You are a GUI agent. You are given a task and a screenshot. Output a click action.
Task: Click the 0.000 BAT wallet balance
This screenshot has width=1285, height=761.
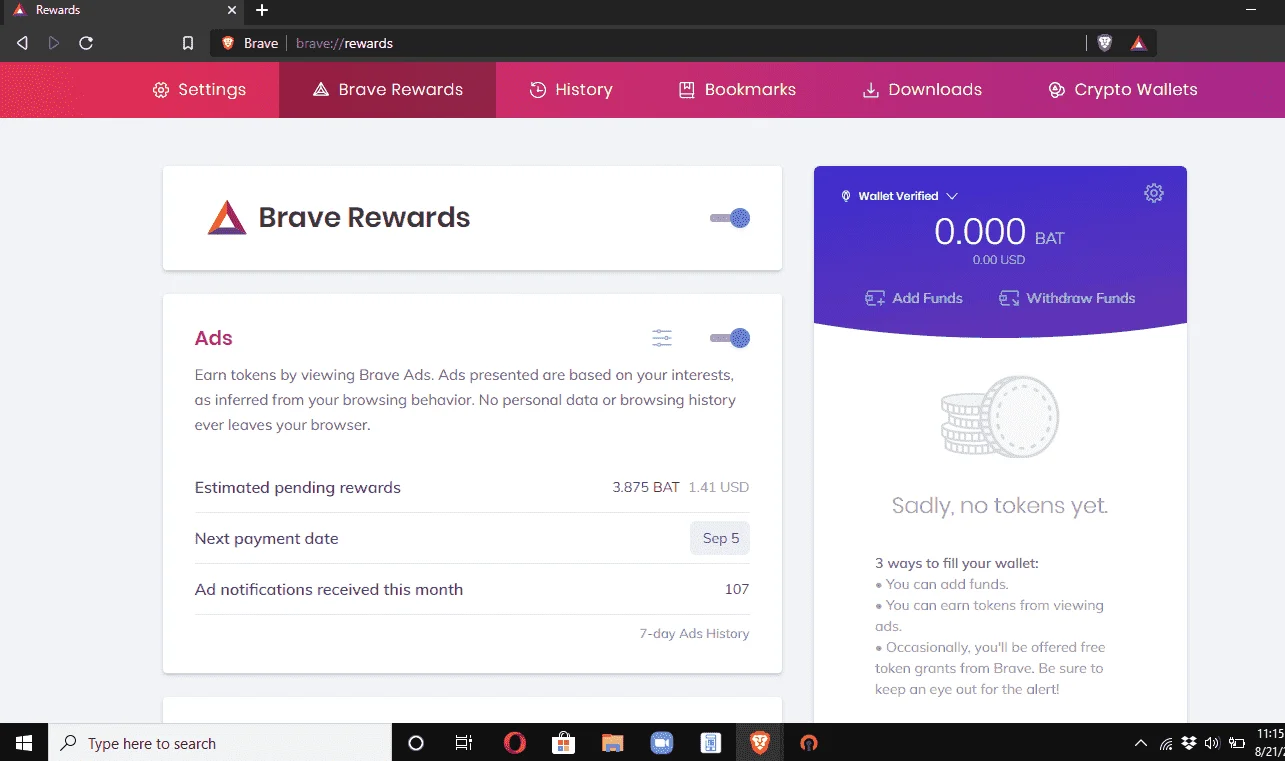(x=999, y=232)
